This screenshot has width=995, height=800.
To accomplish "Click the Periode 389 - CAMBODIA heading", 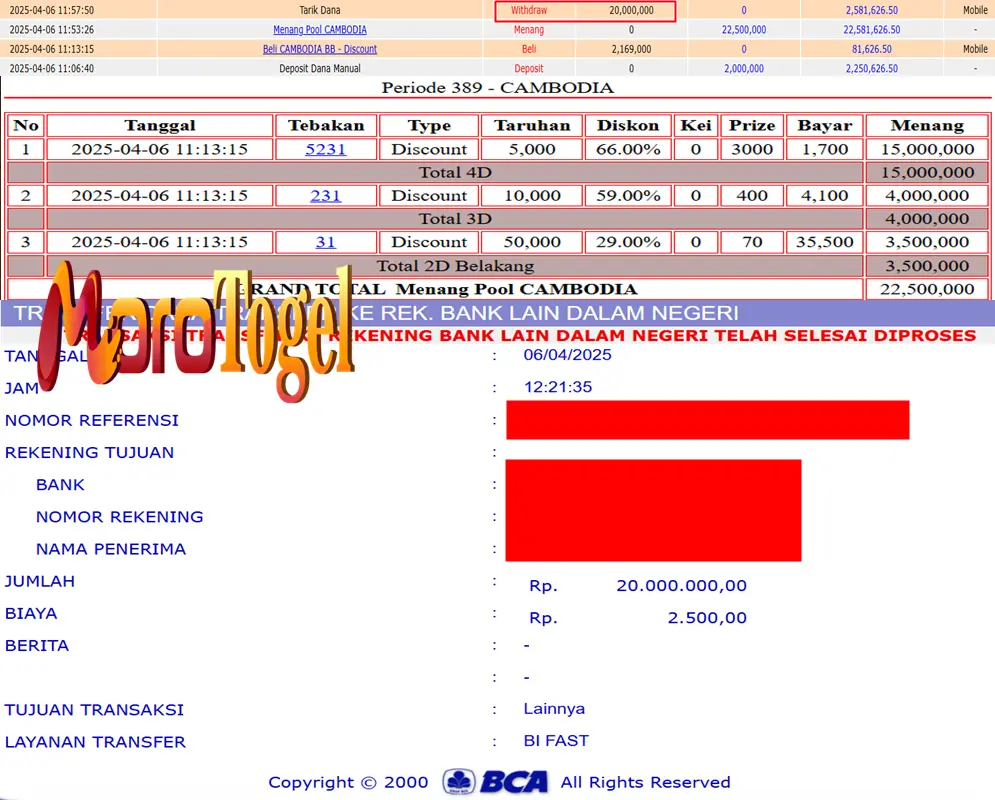I will tap(497, 88).
